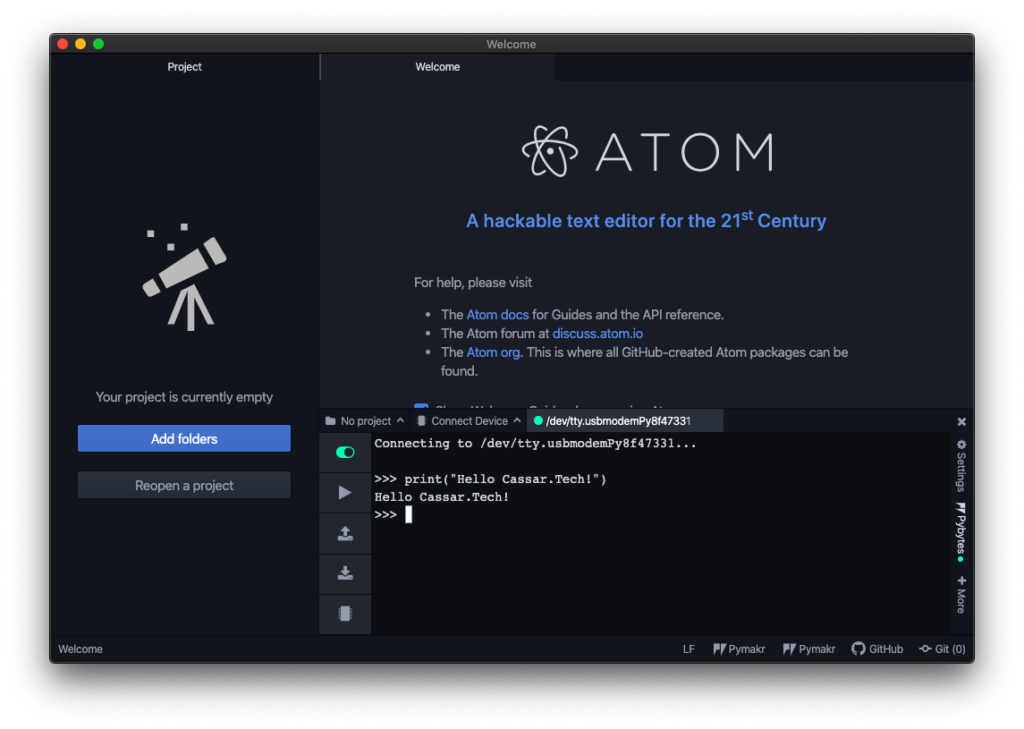Click the LF line ending indicator

coord(688,649)
